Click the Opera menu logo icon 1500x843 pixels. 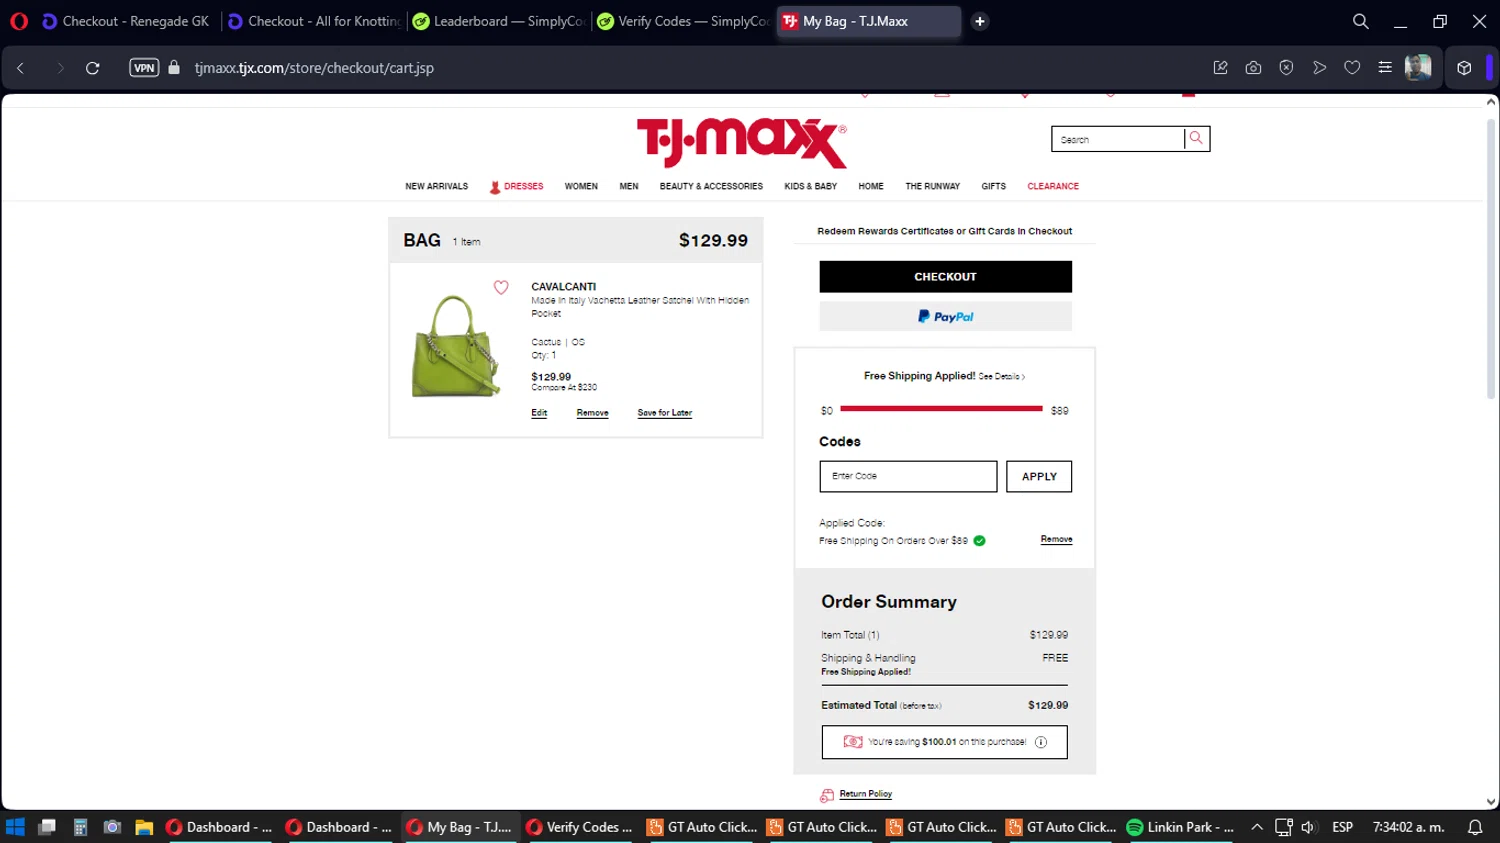[x=19, y=21]
